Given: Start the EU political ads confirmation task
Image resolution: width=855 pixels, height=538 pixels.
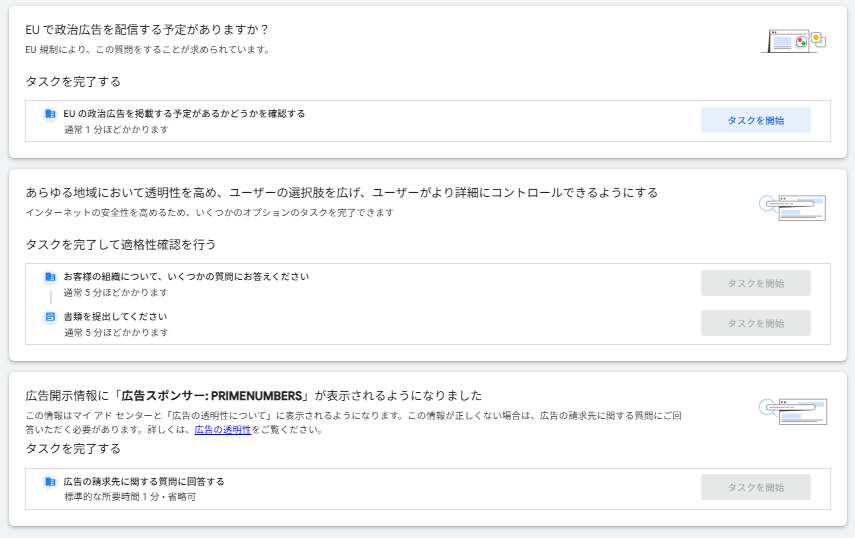Looking at the screenshot, I should [x=755, y=120].
